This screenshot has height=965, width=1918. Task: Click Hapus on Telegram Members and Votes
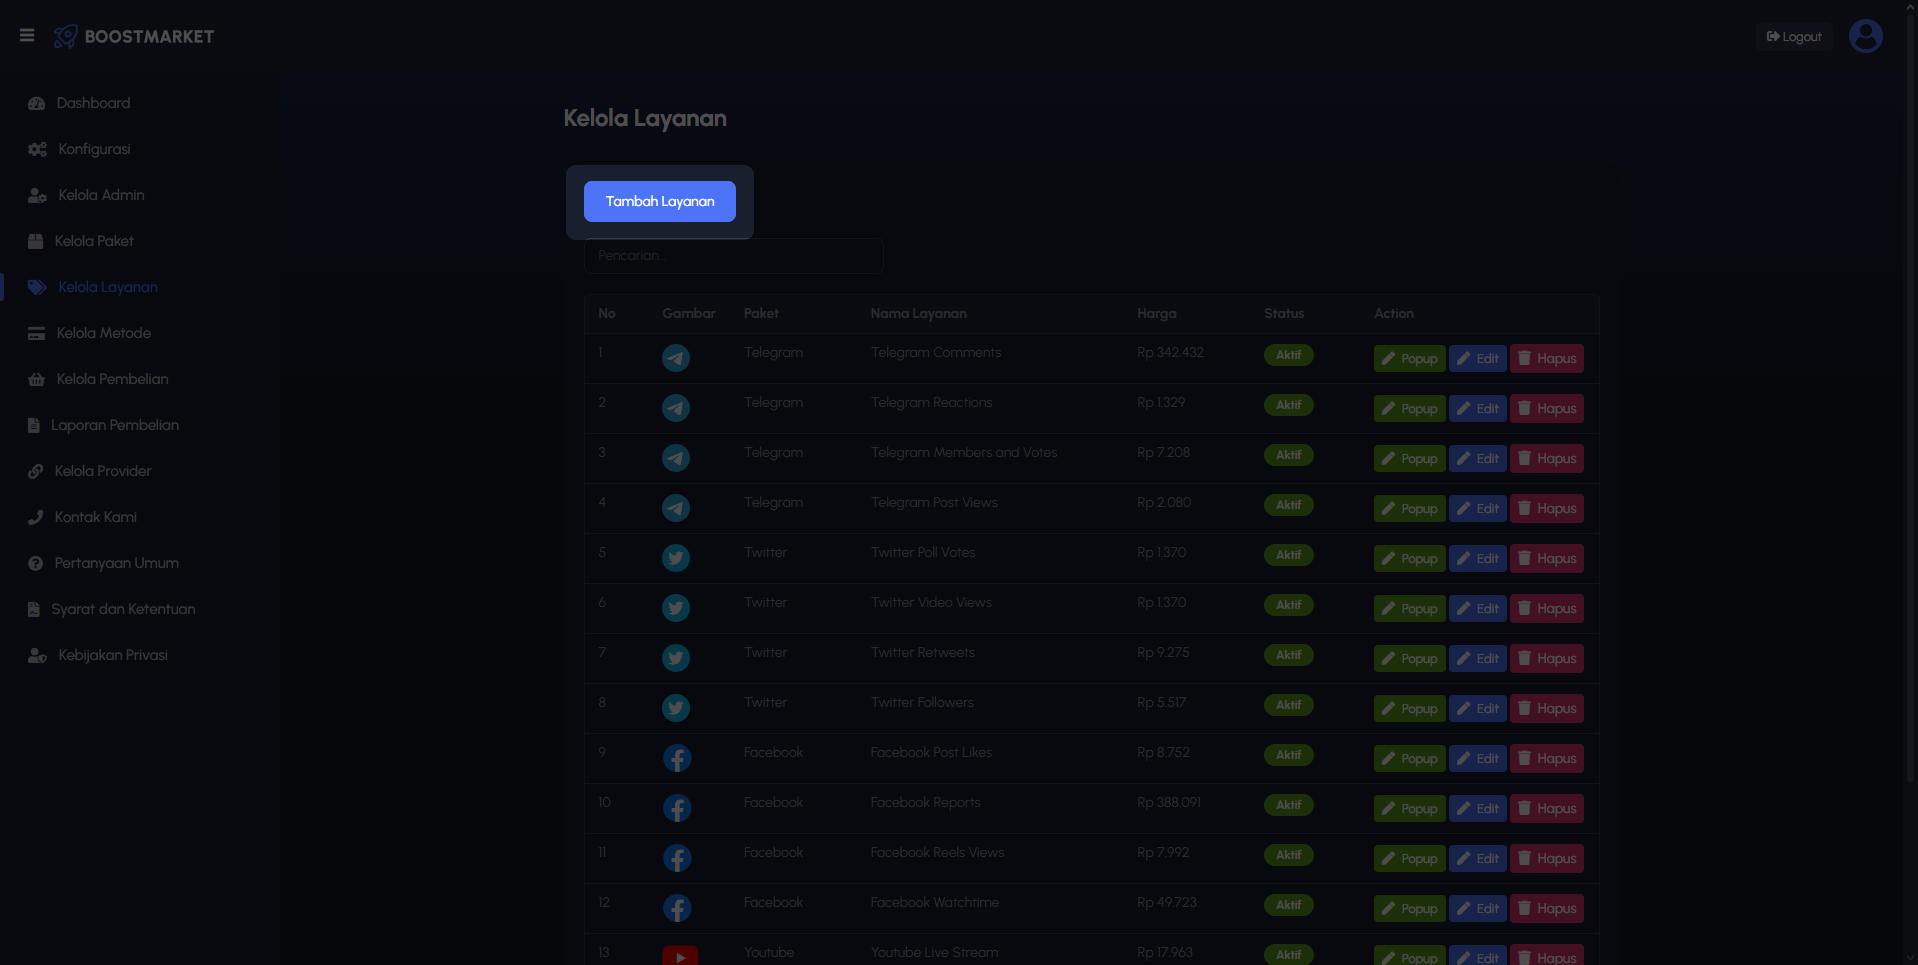(x=1547, y=458)
